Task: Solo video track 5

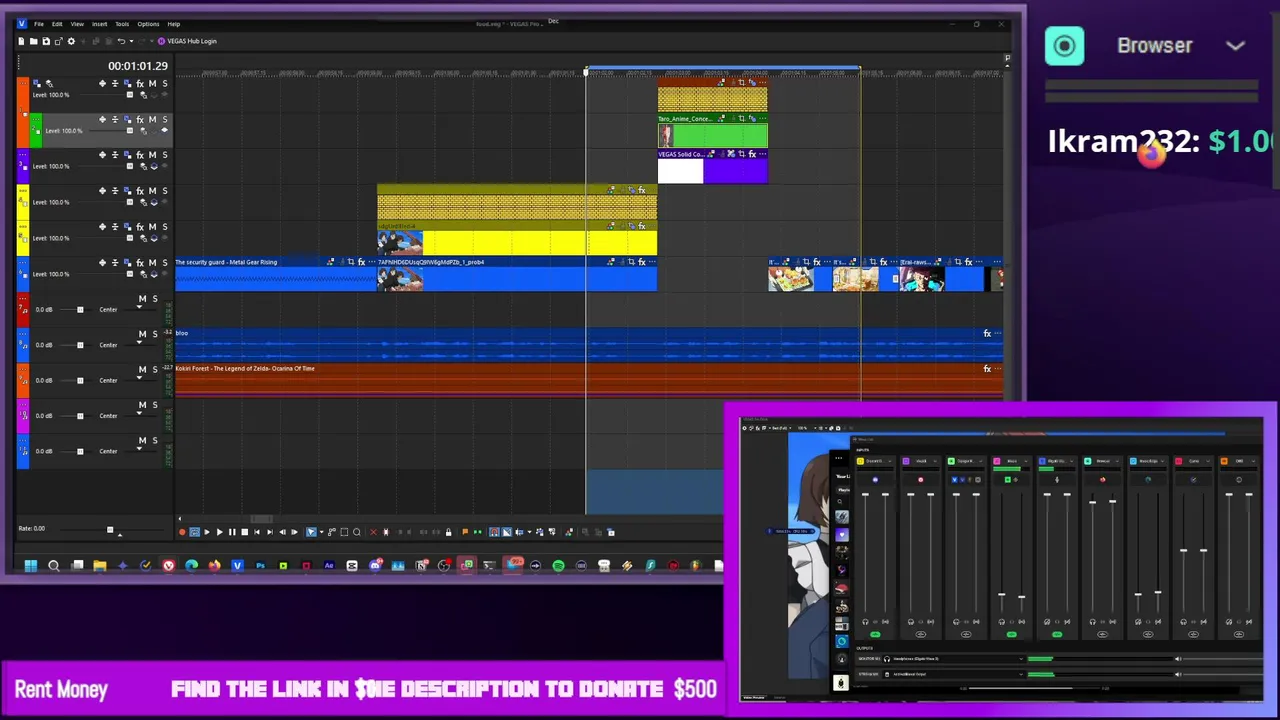Action: pyautogui.click(x=164, y=226)
